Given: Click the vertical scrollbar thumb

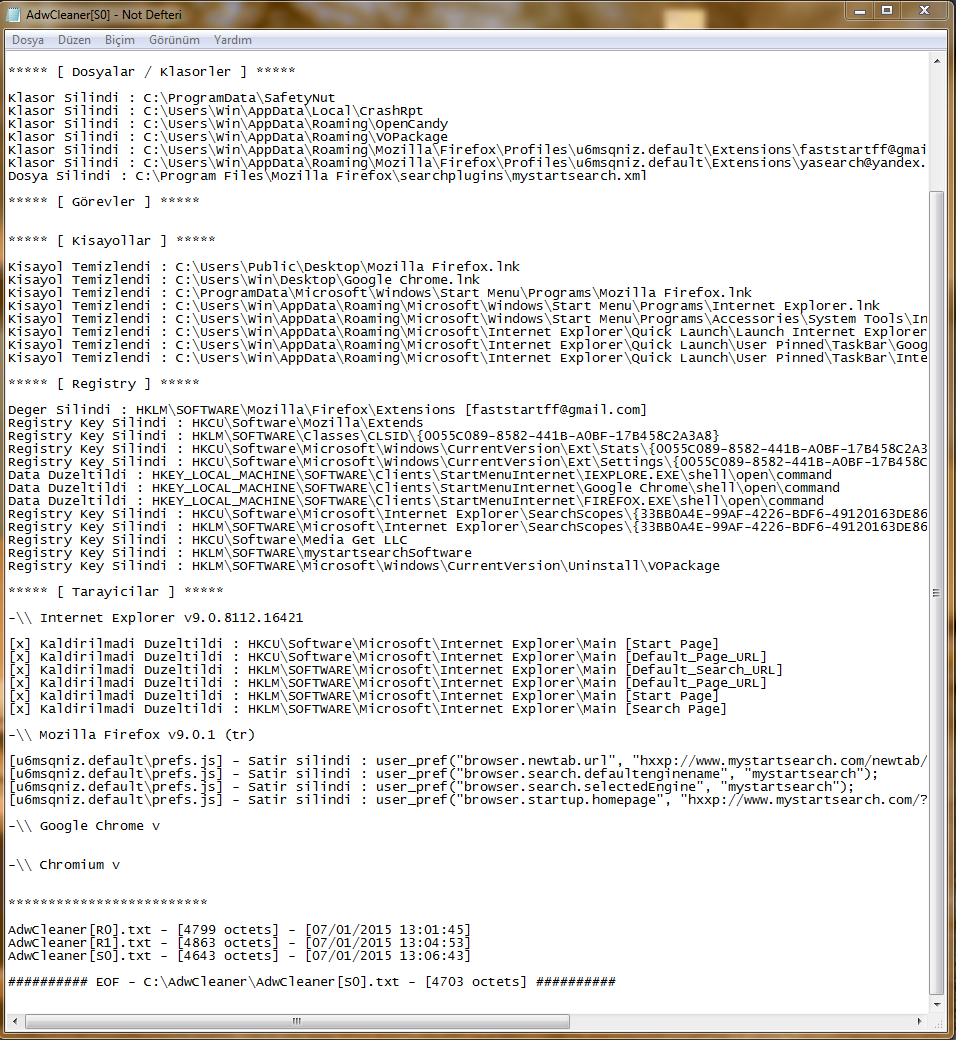Looking at the screenshot, I should (937, 592).
